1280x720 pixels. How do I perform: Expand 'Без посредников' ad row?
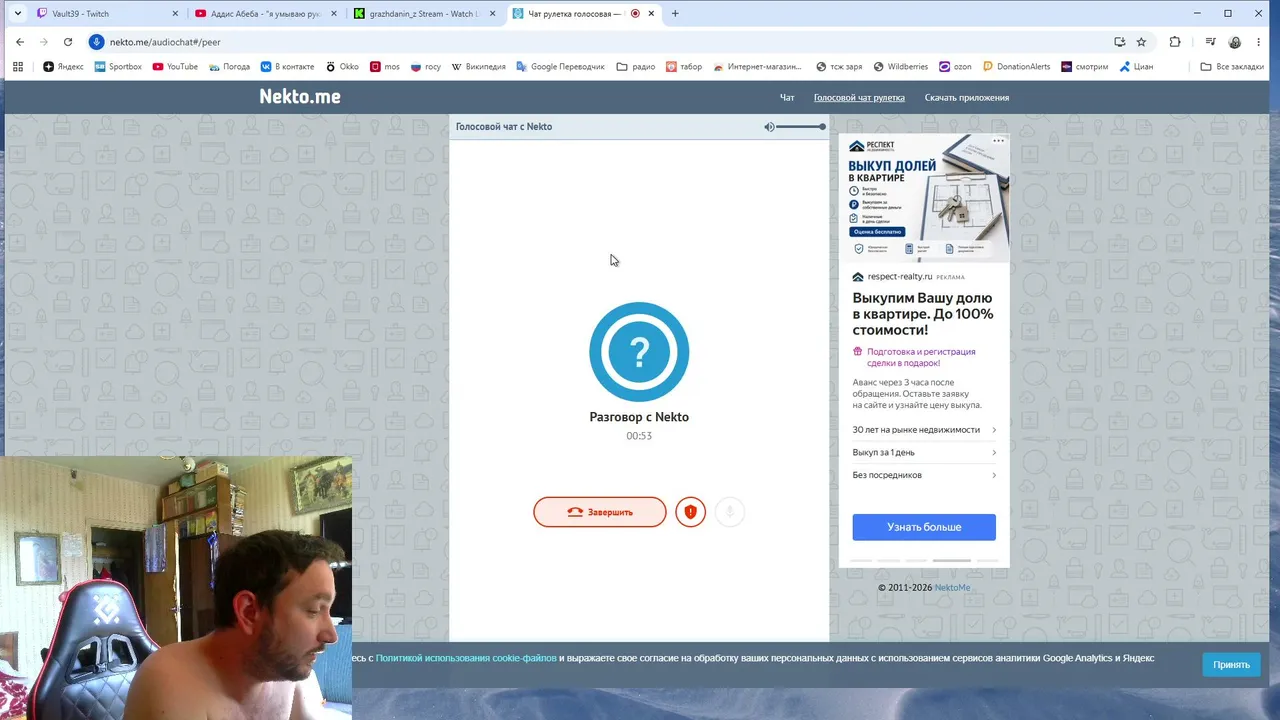click(x=924, y=475)
